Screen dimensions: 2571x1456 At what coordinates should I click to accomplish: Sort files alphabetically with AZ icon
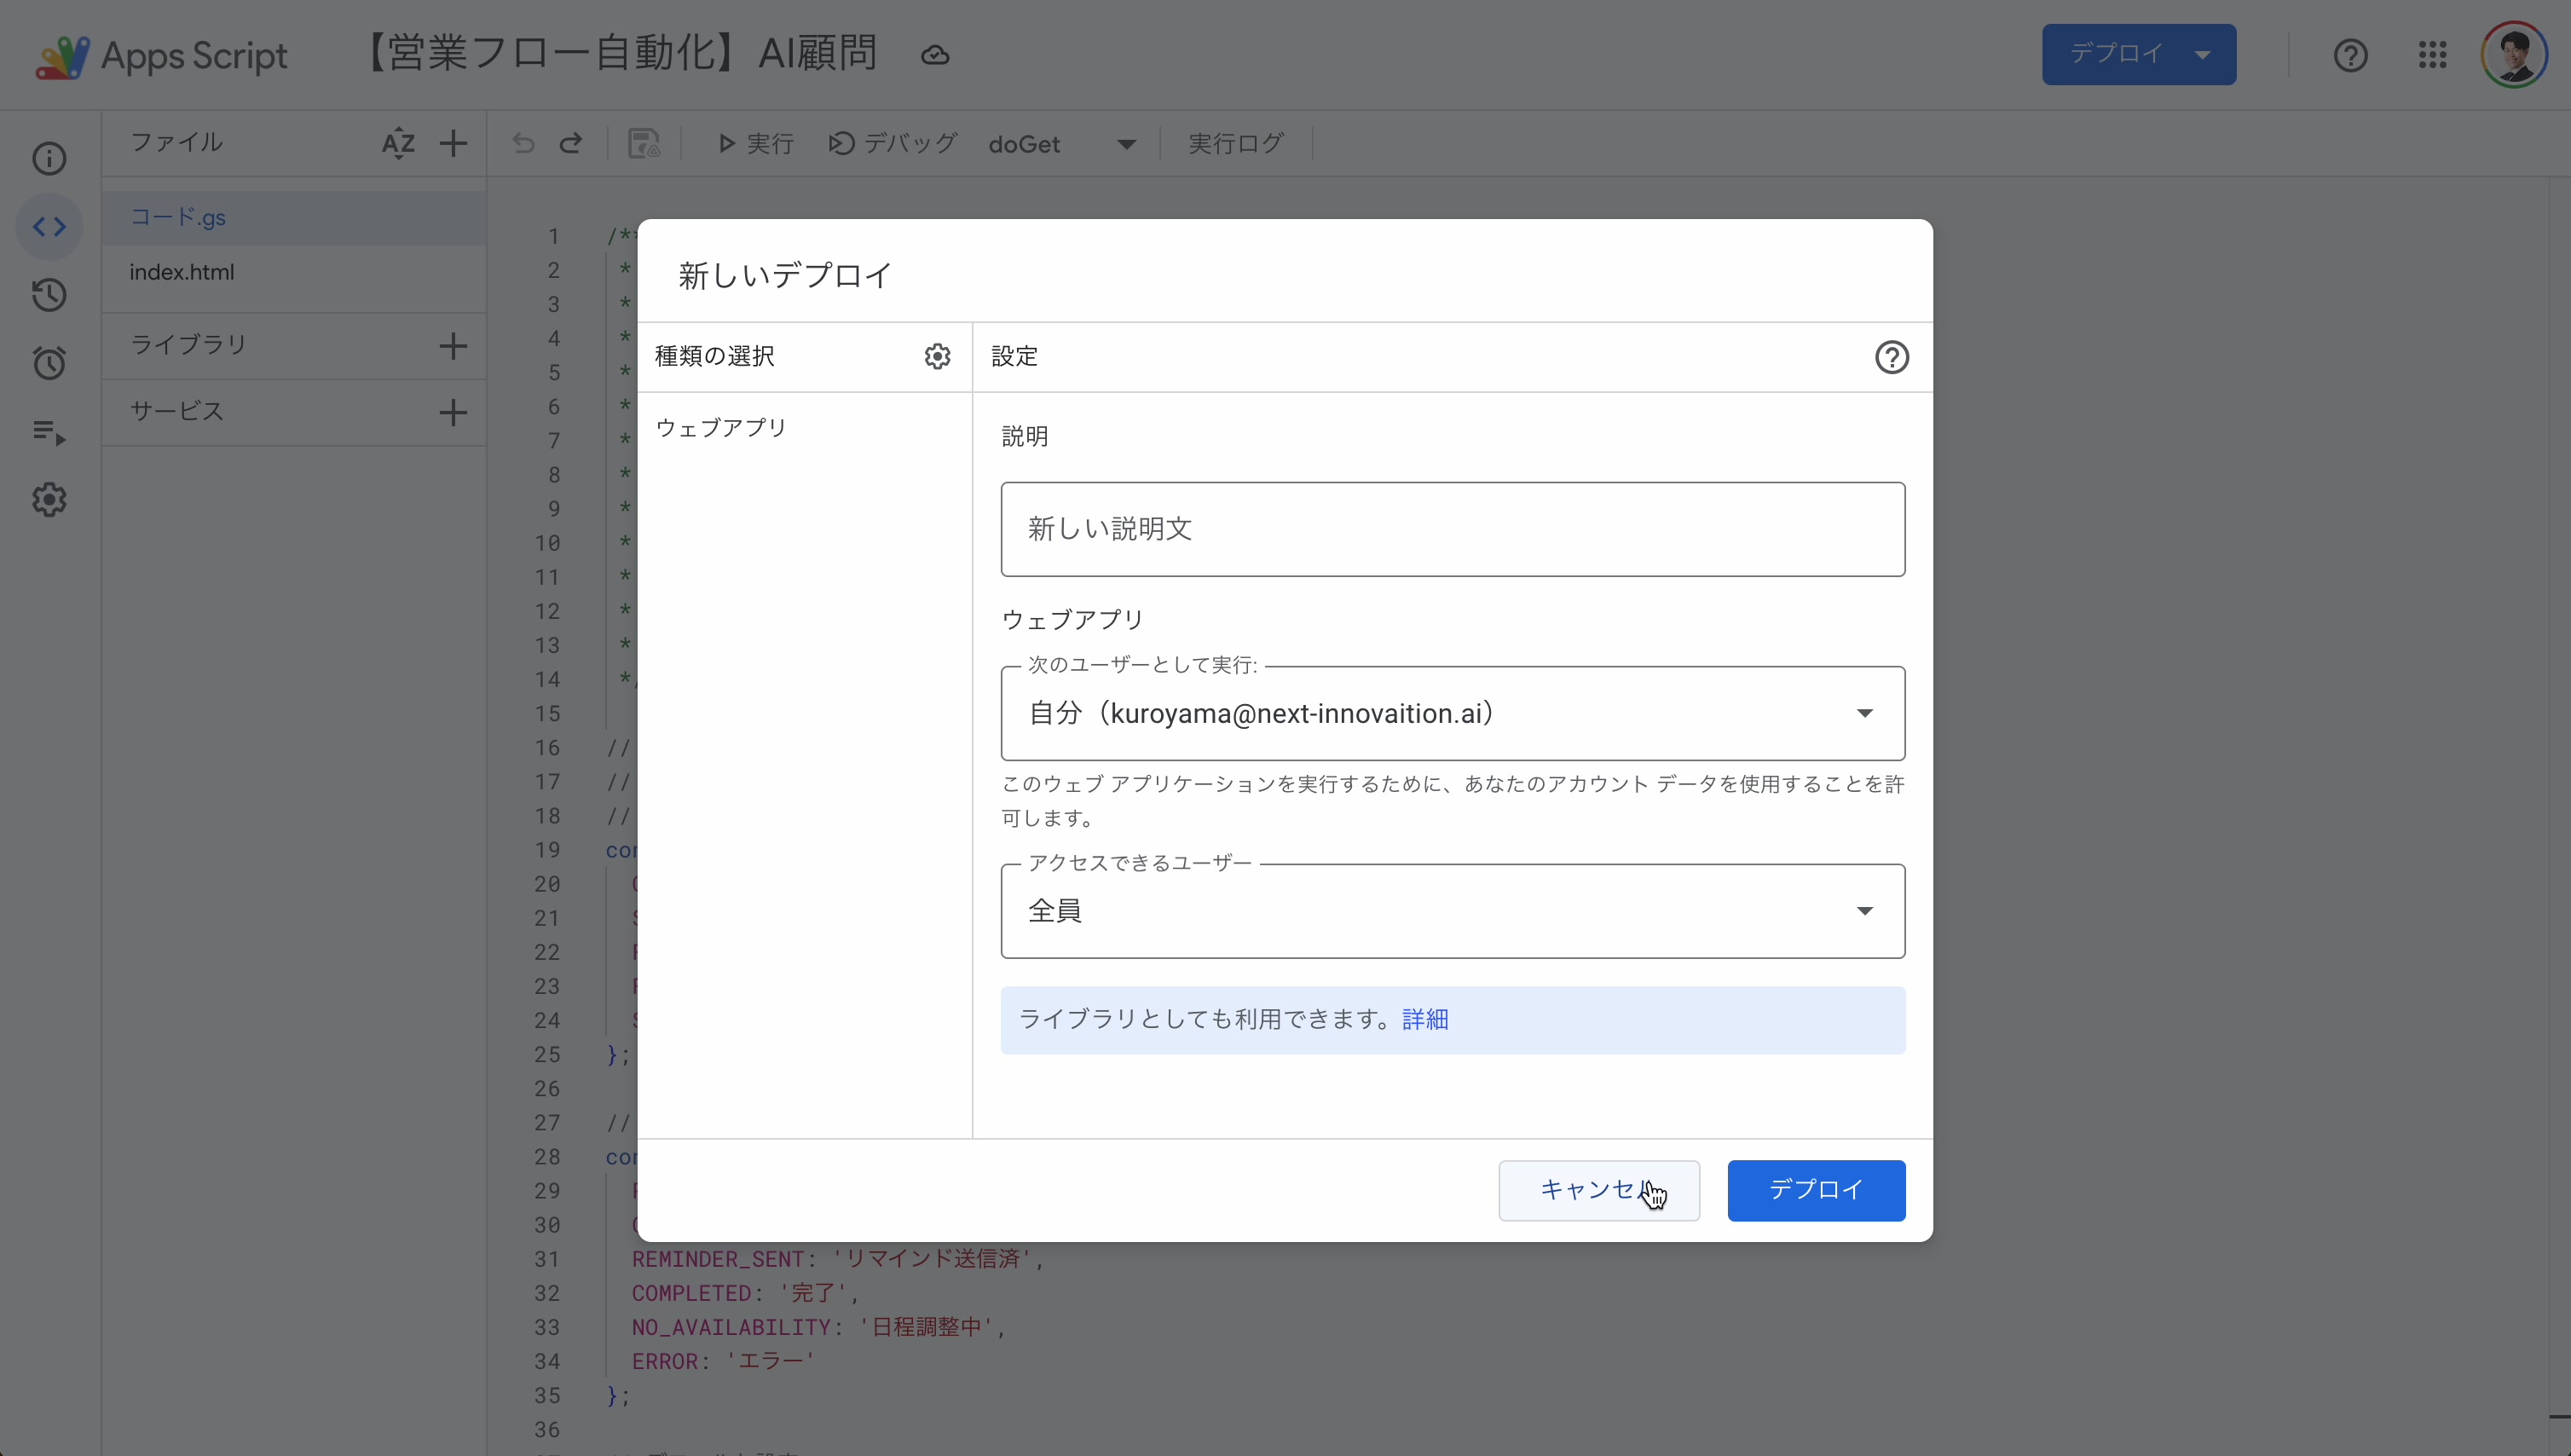(397, 143)
